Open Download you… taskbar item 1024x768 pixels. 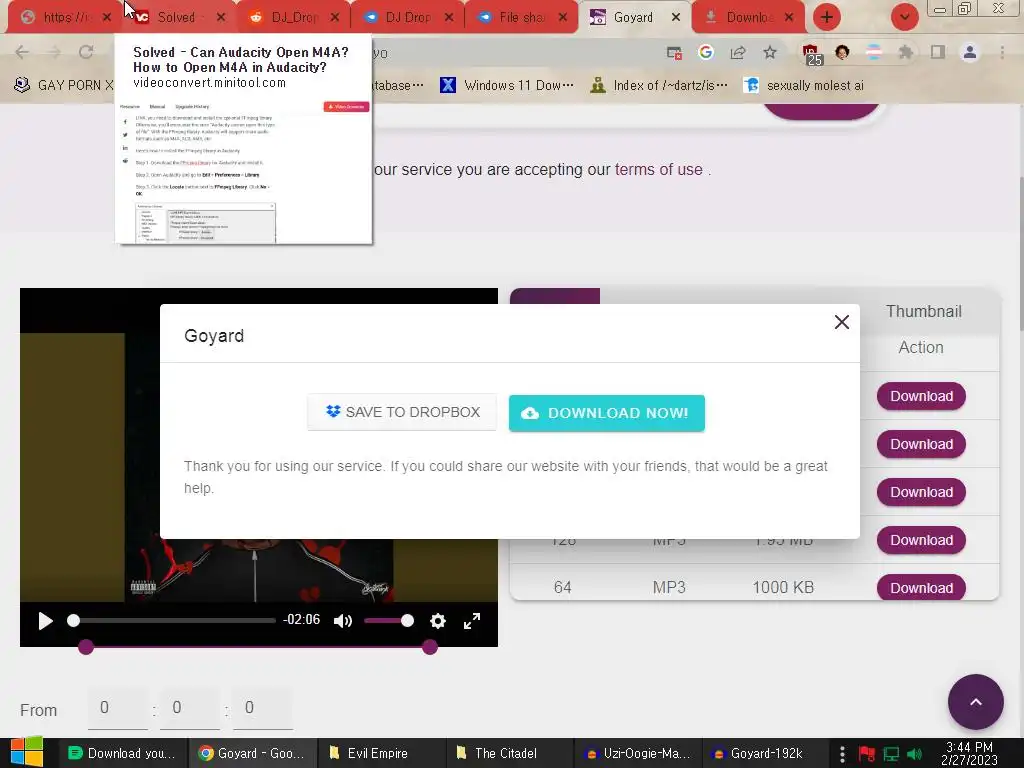pyautogui.click(x=122, y=753)
